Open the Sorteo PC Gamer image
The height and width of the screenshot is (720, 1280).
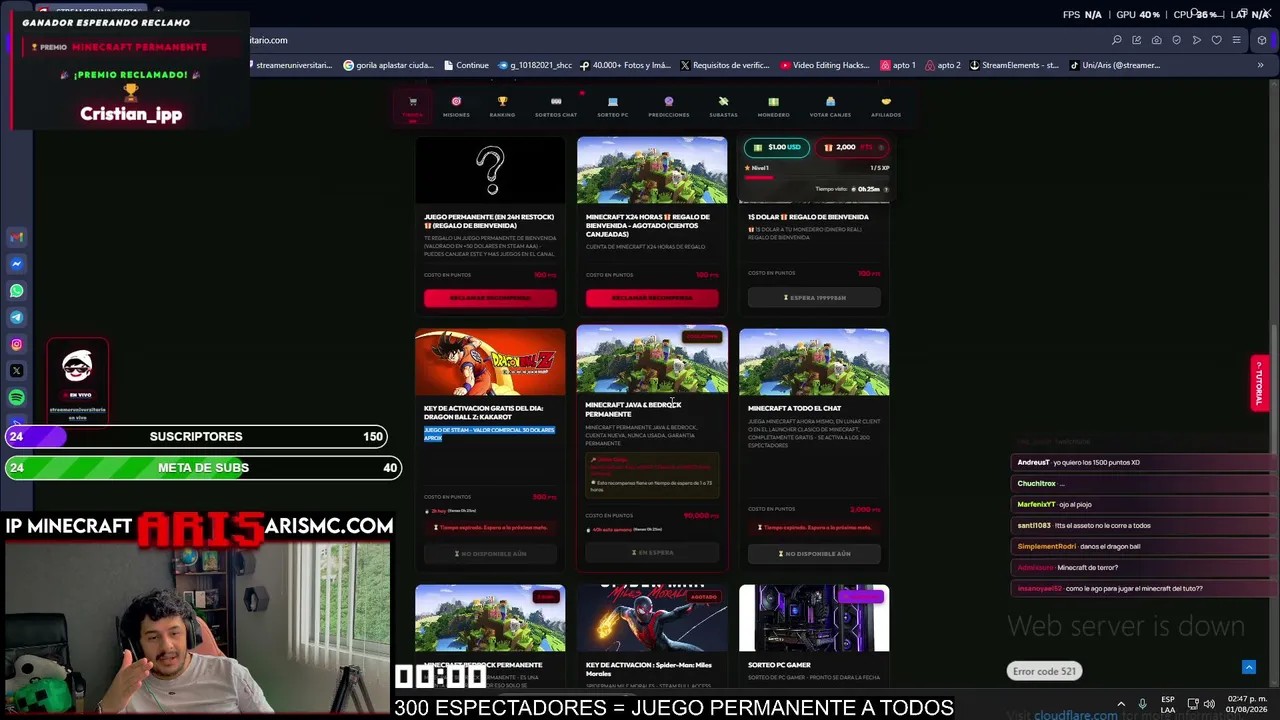point(814,618)
